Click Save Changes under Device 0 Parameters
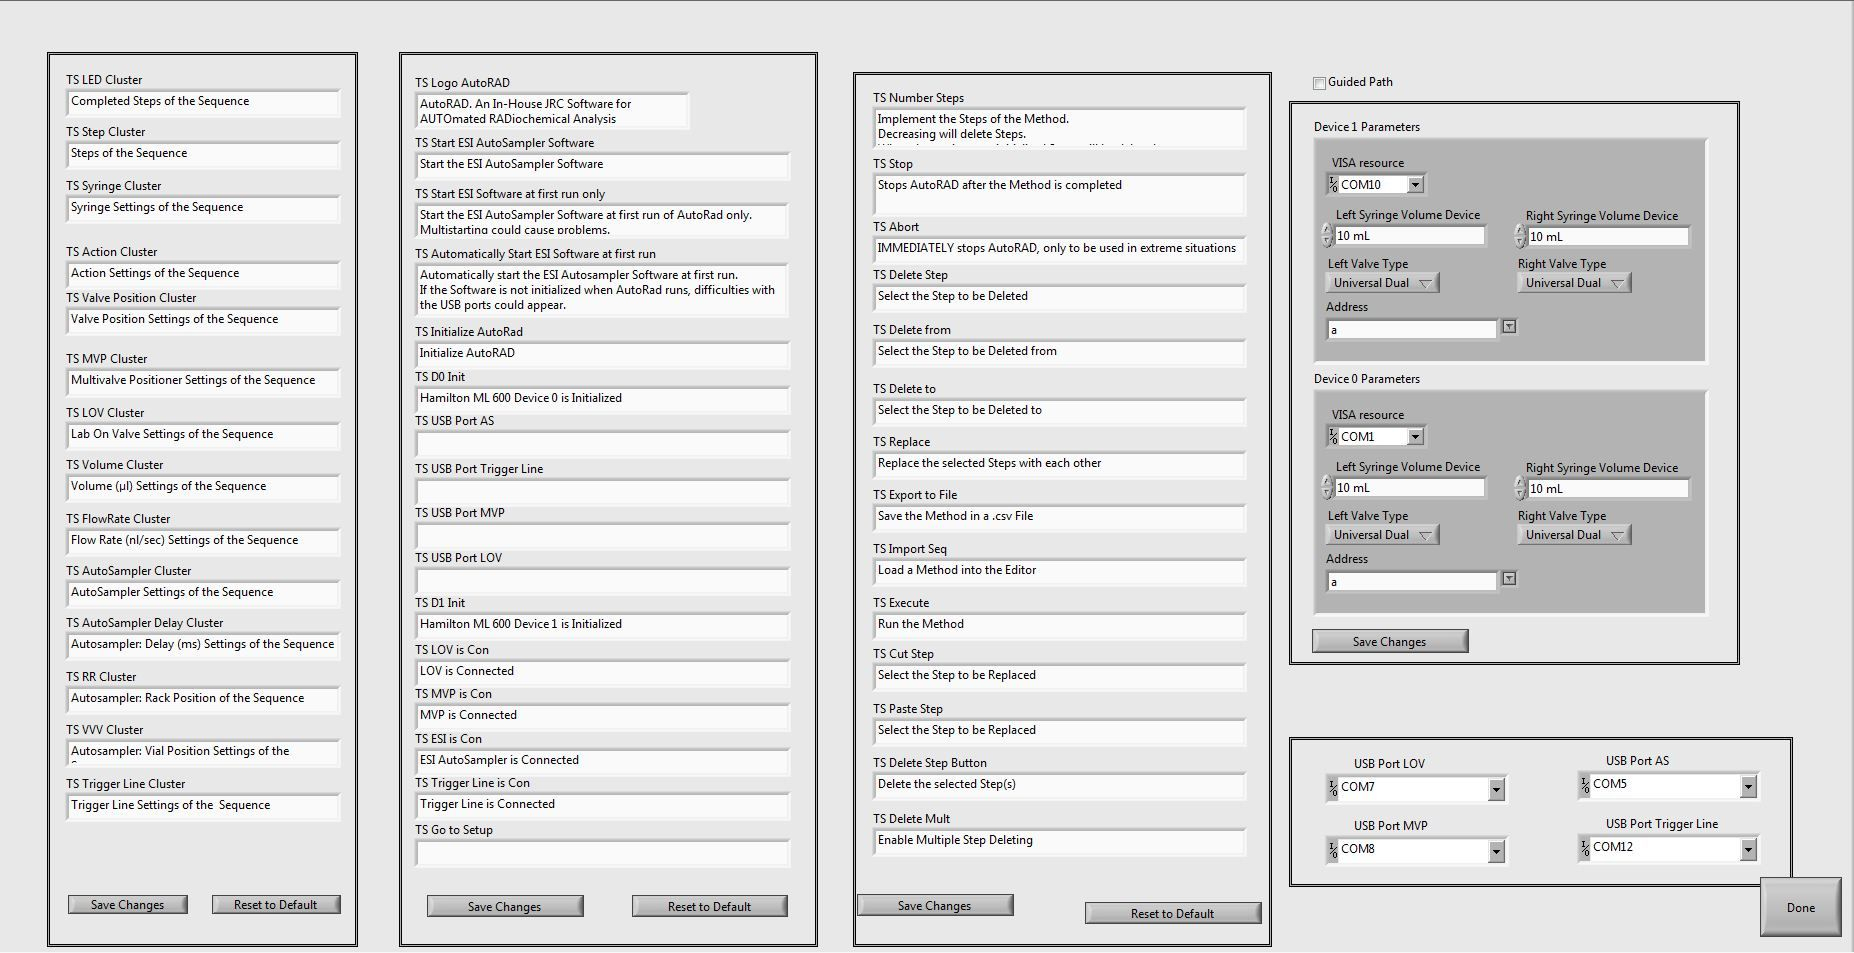This screenshot has width=1854, height=953. click(x=1389, y=642)
